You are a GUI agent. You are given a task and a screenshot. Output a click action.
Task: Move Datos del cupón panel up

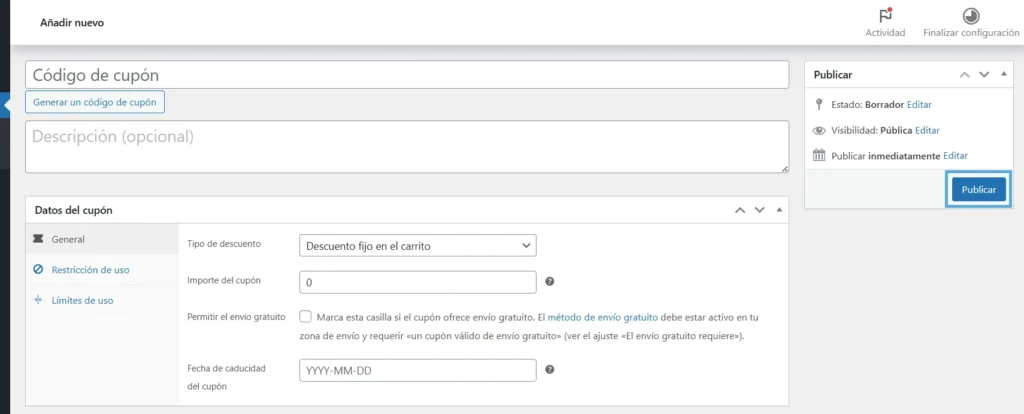click(740, 210)
